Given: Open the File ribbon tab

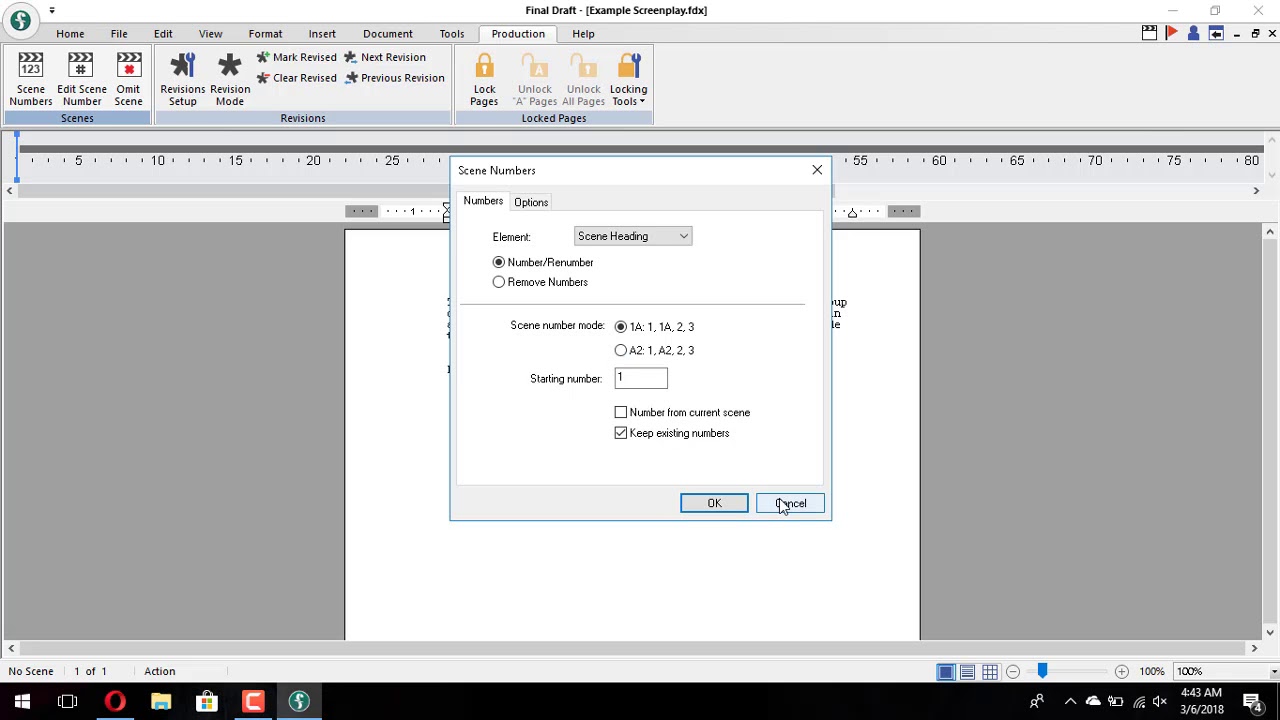Looking at the screenshot, I should (119, 34).
